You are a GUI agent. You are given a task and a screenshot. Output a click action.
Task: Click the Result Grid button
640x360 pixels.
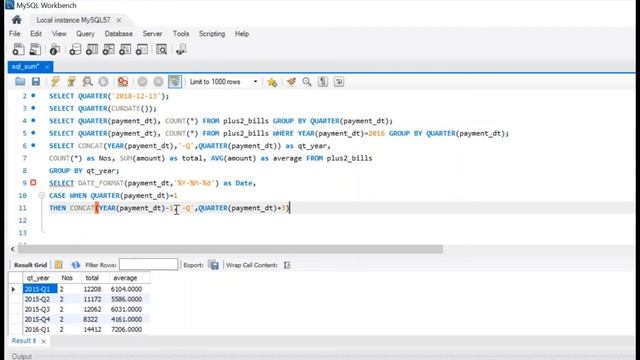(31, 265)
